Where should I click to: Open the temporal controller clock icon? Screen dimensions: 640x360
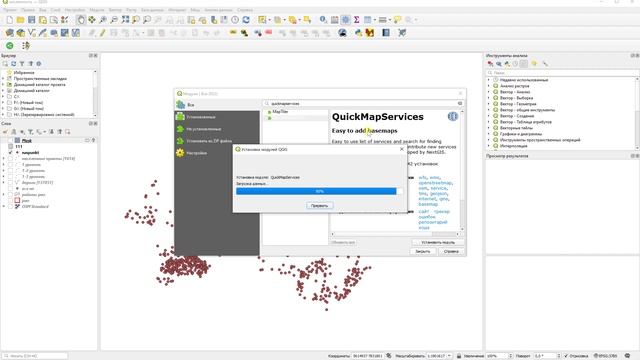point(235,20)
